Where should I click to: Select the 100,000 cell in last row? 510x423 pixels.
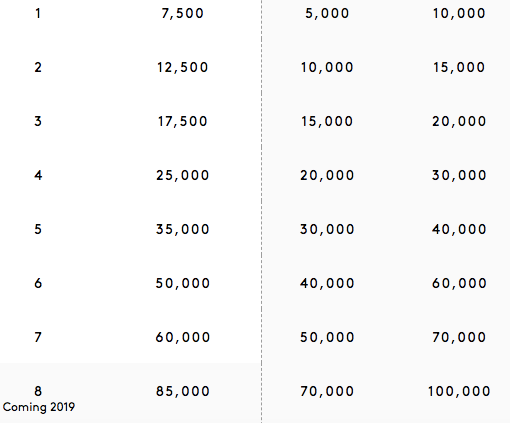459,392
